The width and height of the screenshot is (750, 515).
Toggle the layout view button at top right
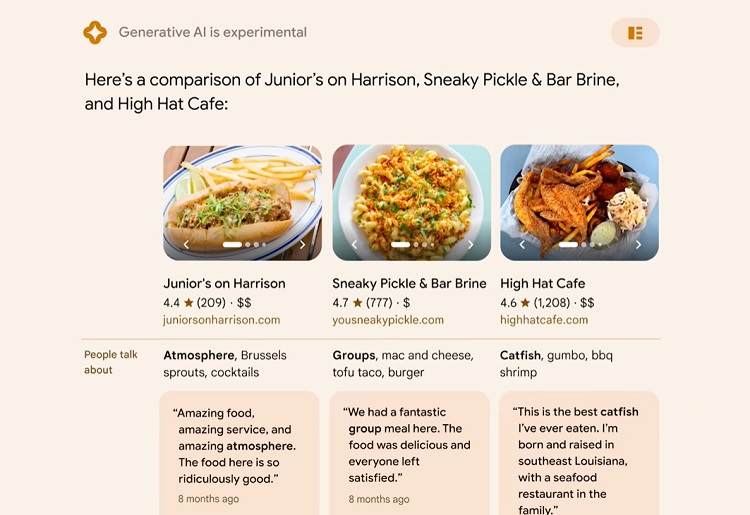[635, 33]
